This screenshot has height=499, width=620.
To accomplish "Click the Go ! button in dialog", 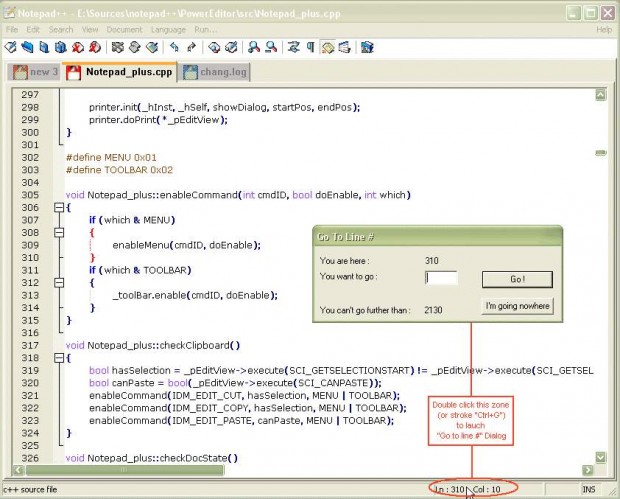I will coord(517,279).
